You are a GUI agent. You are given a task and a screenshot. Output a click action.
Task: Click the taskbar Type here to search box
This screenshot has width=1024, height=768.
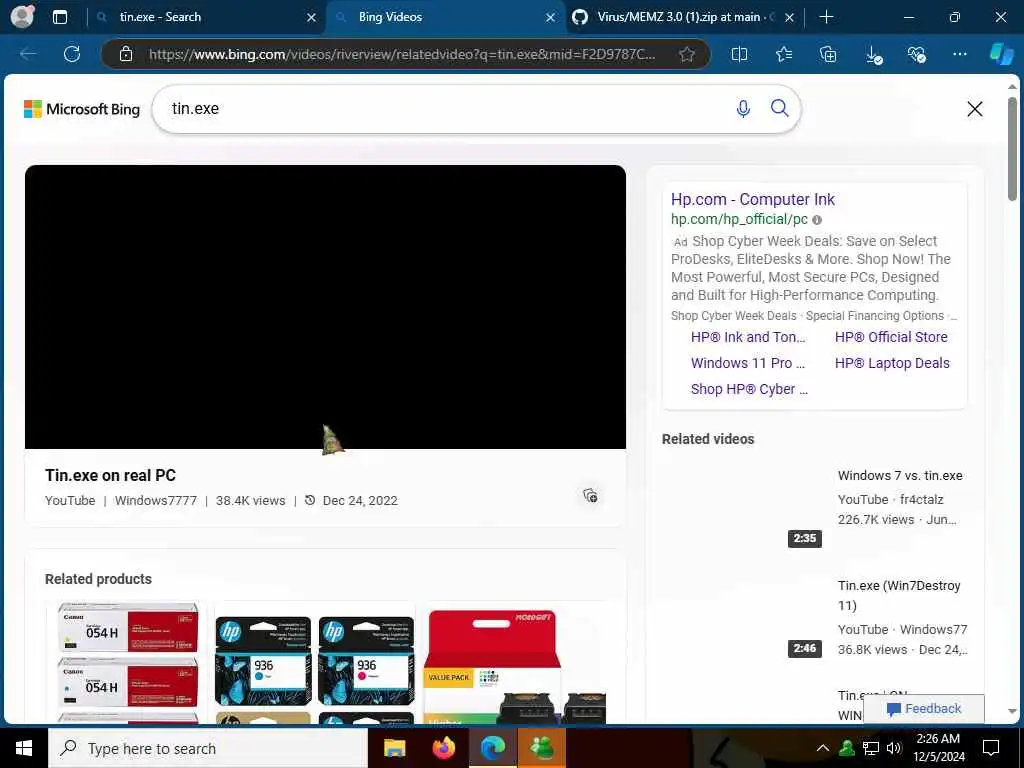click(208, 748)
